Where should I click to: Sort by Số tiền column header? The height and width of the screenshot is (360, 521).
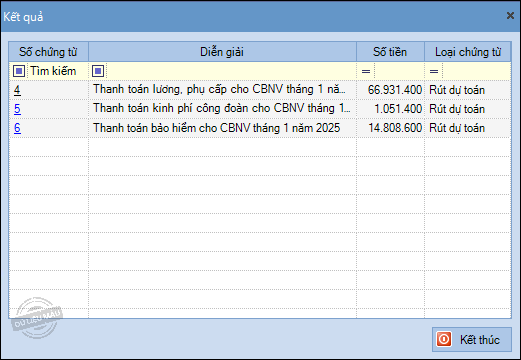click(x=390, y=52)
